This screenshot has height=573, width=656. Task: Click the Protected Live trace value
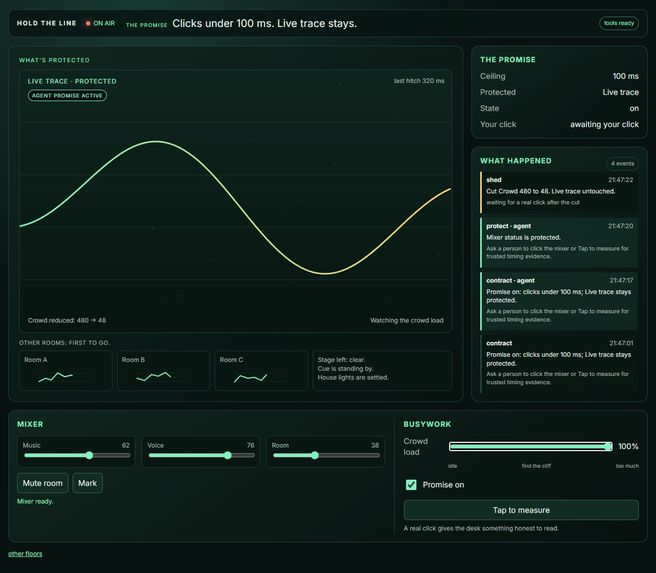620,92
